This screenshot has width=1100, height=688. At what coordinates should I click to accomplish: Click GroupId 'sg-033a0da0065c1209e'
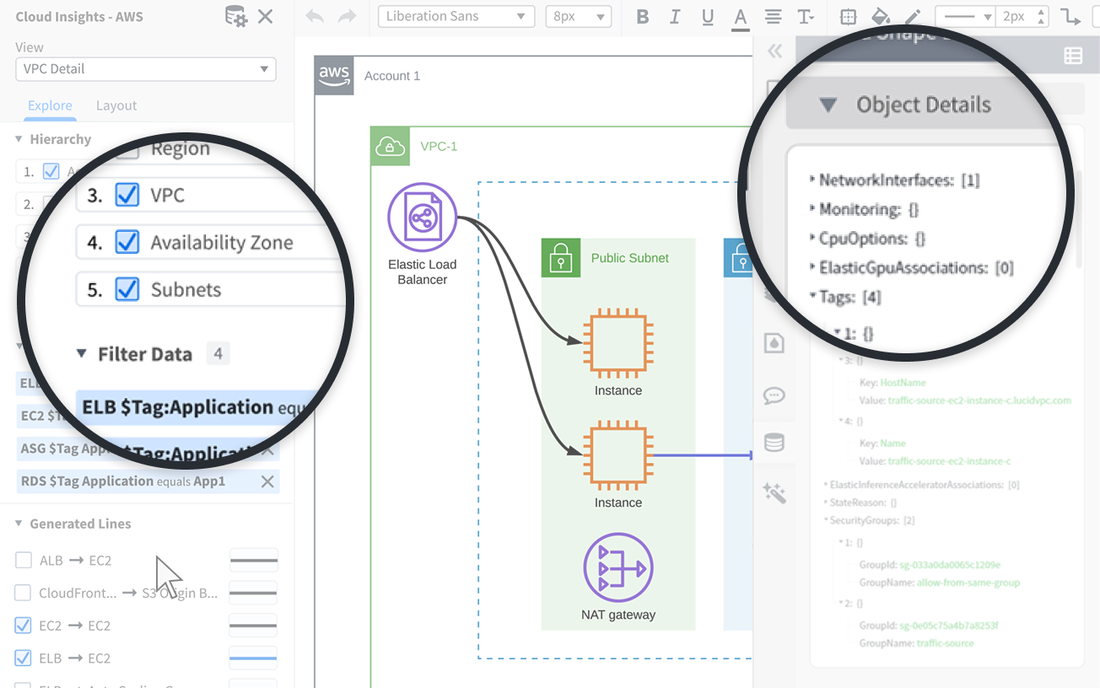point(950,565)
